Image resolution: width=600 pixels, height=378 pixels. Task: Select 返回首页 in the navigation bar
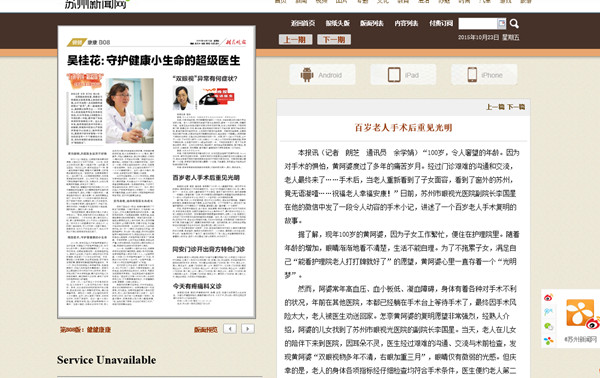pos(303,23)
